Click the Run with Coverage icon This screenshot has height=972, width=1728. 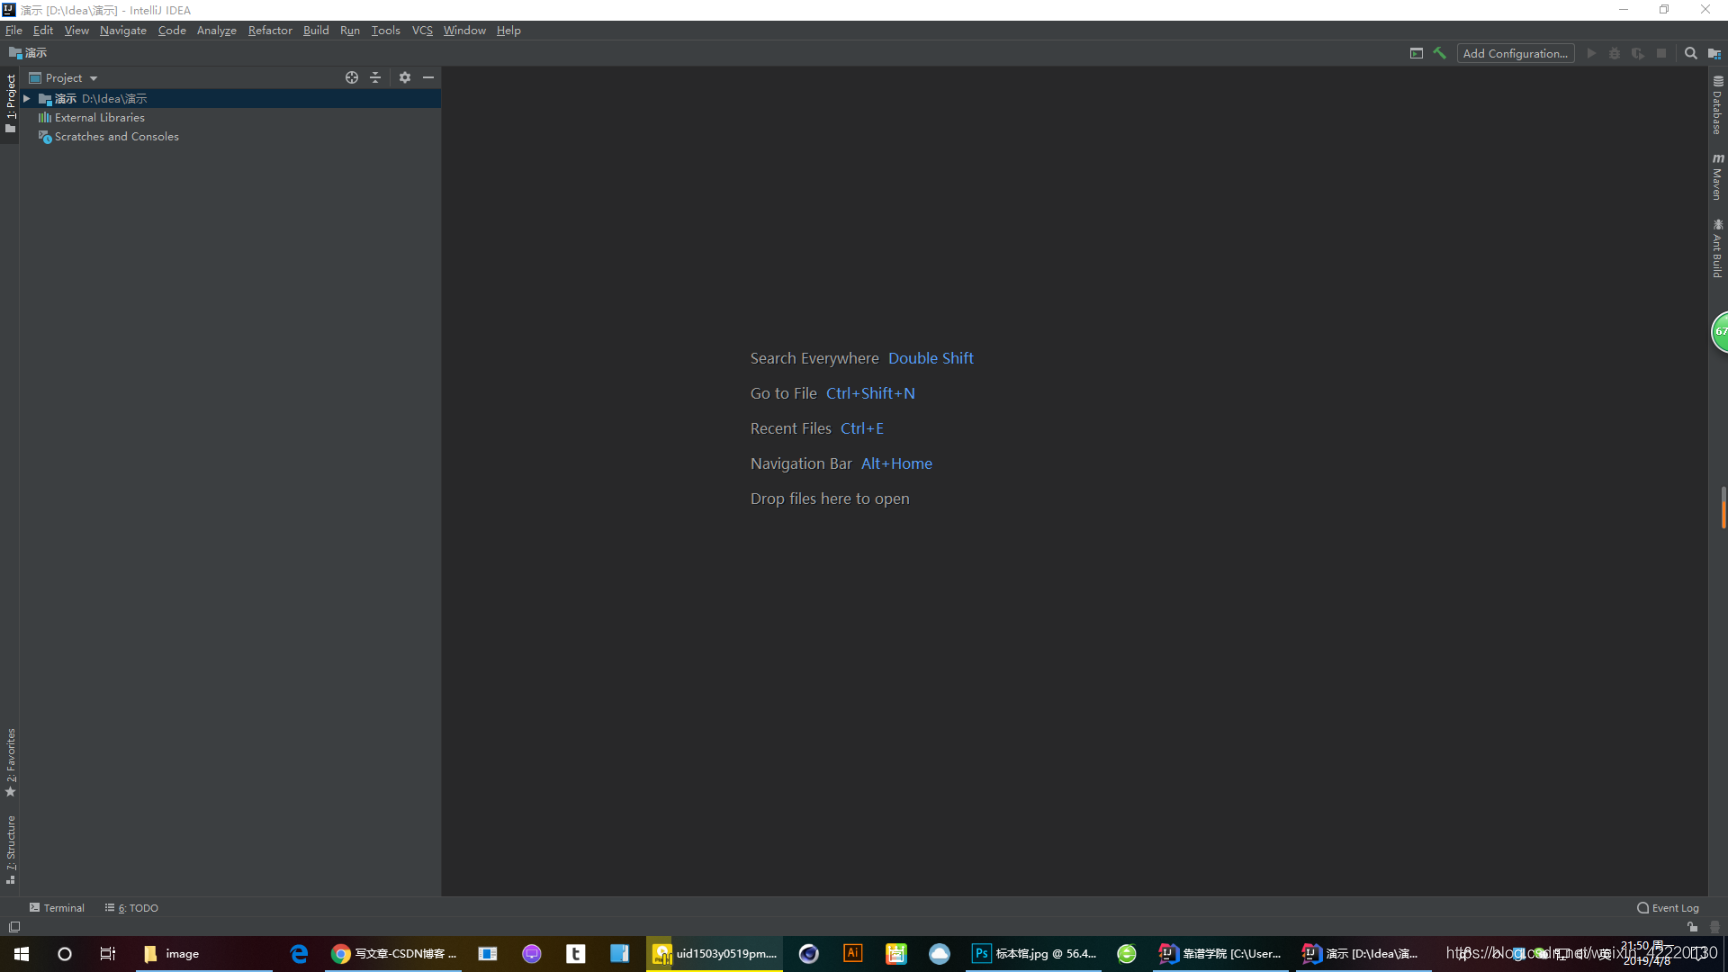pos(1638,53)
